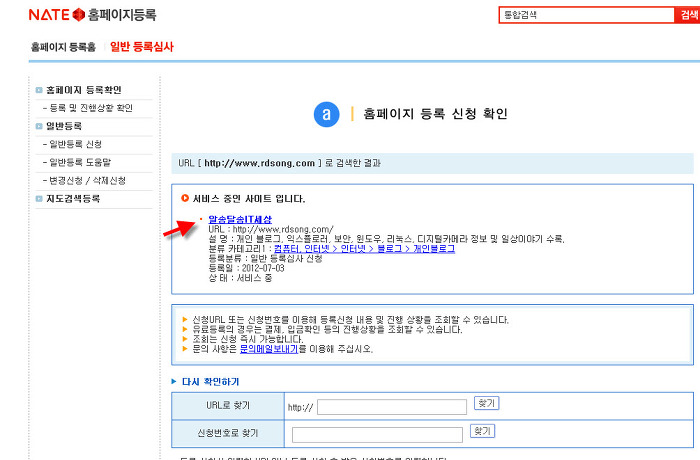
Task: Click the square icon beside 홈페이지 등록확인
Action: tap(38, 90)
